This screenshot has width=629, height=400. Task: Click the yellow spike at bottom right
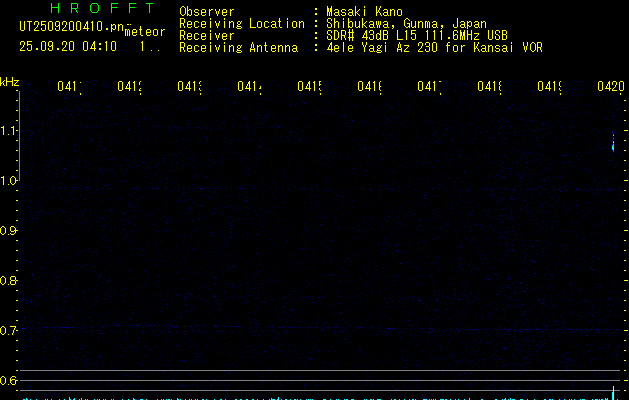[x=613, y=393]
